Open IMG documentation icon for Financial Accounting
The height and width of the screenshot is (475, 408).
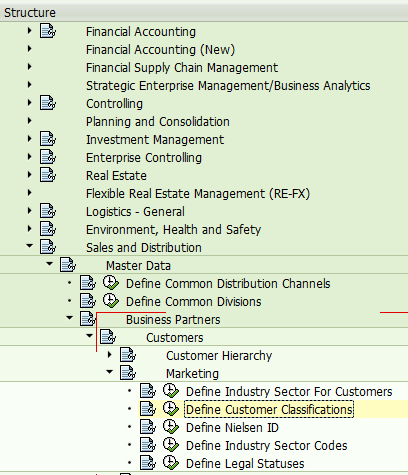click(x=48, y=31)
